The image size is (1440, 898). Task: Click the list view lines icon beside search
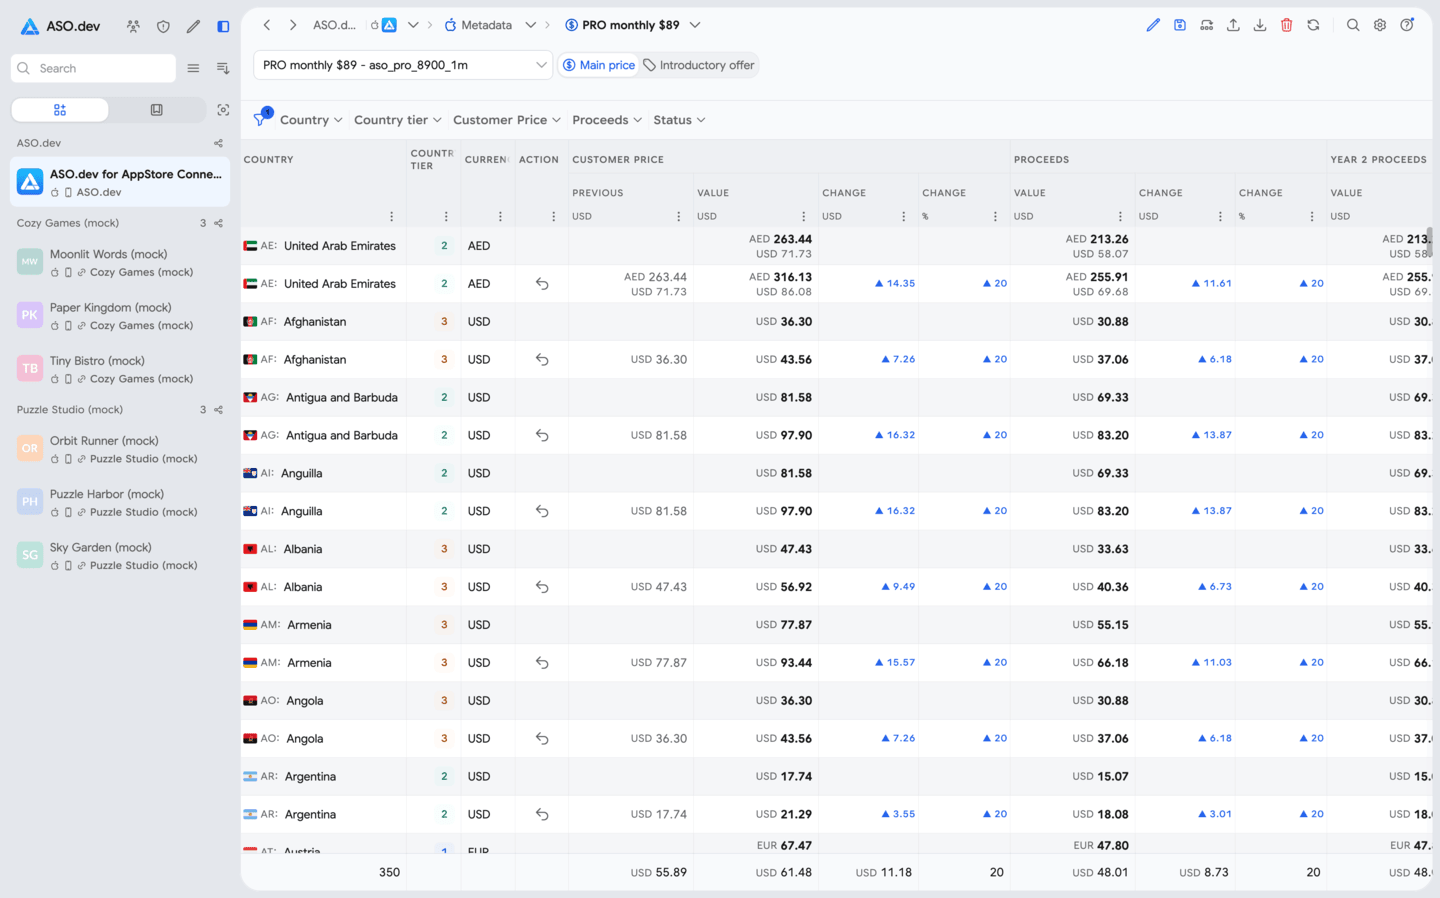click(193, 68)
